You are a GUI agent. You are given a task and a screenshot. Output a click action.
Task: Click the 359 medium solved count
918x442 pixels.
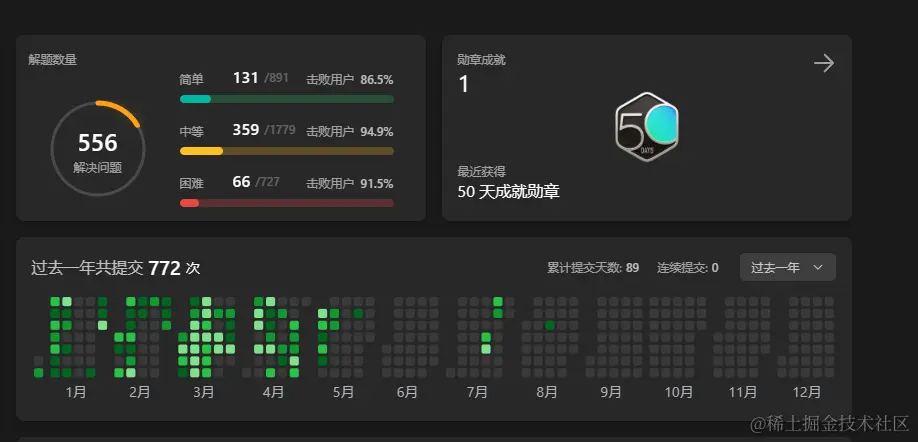tap(245, 130)
